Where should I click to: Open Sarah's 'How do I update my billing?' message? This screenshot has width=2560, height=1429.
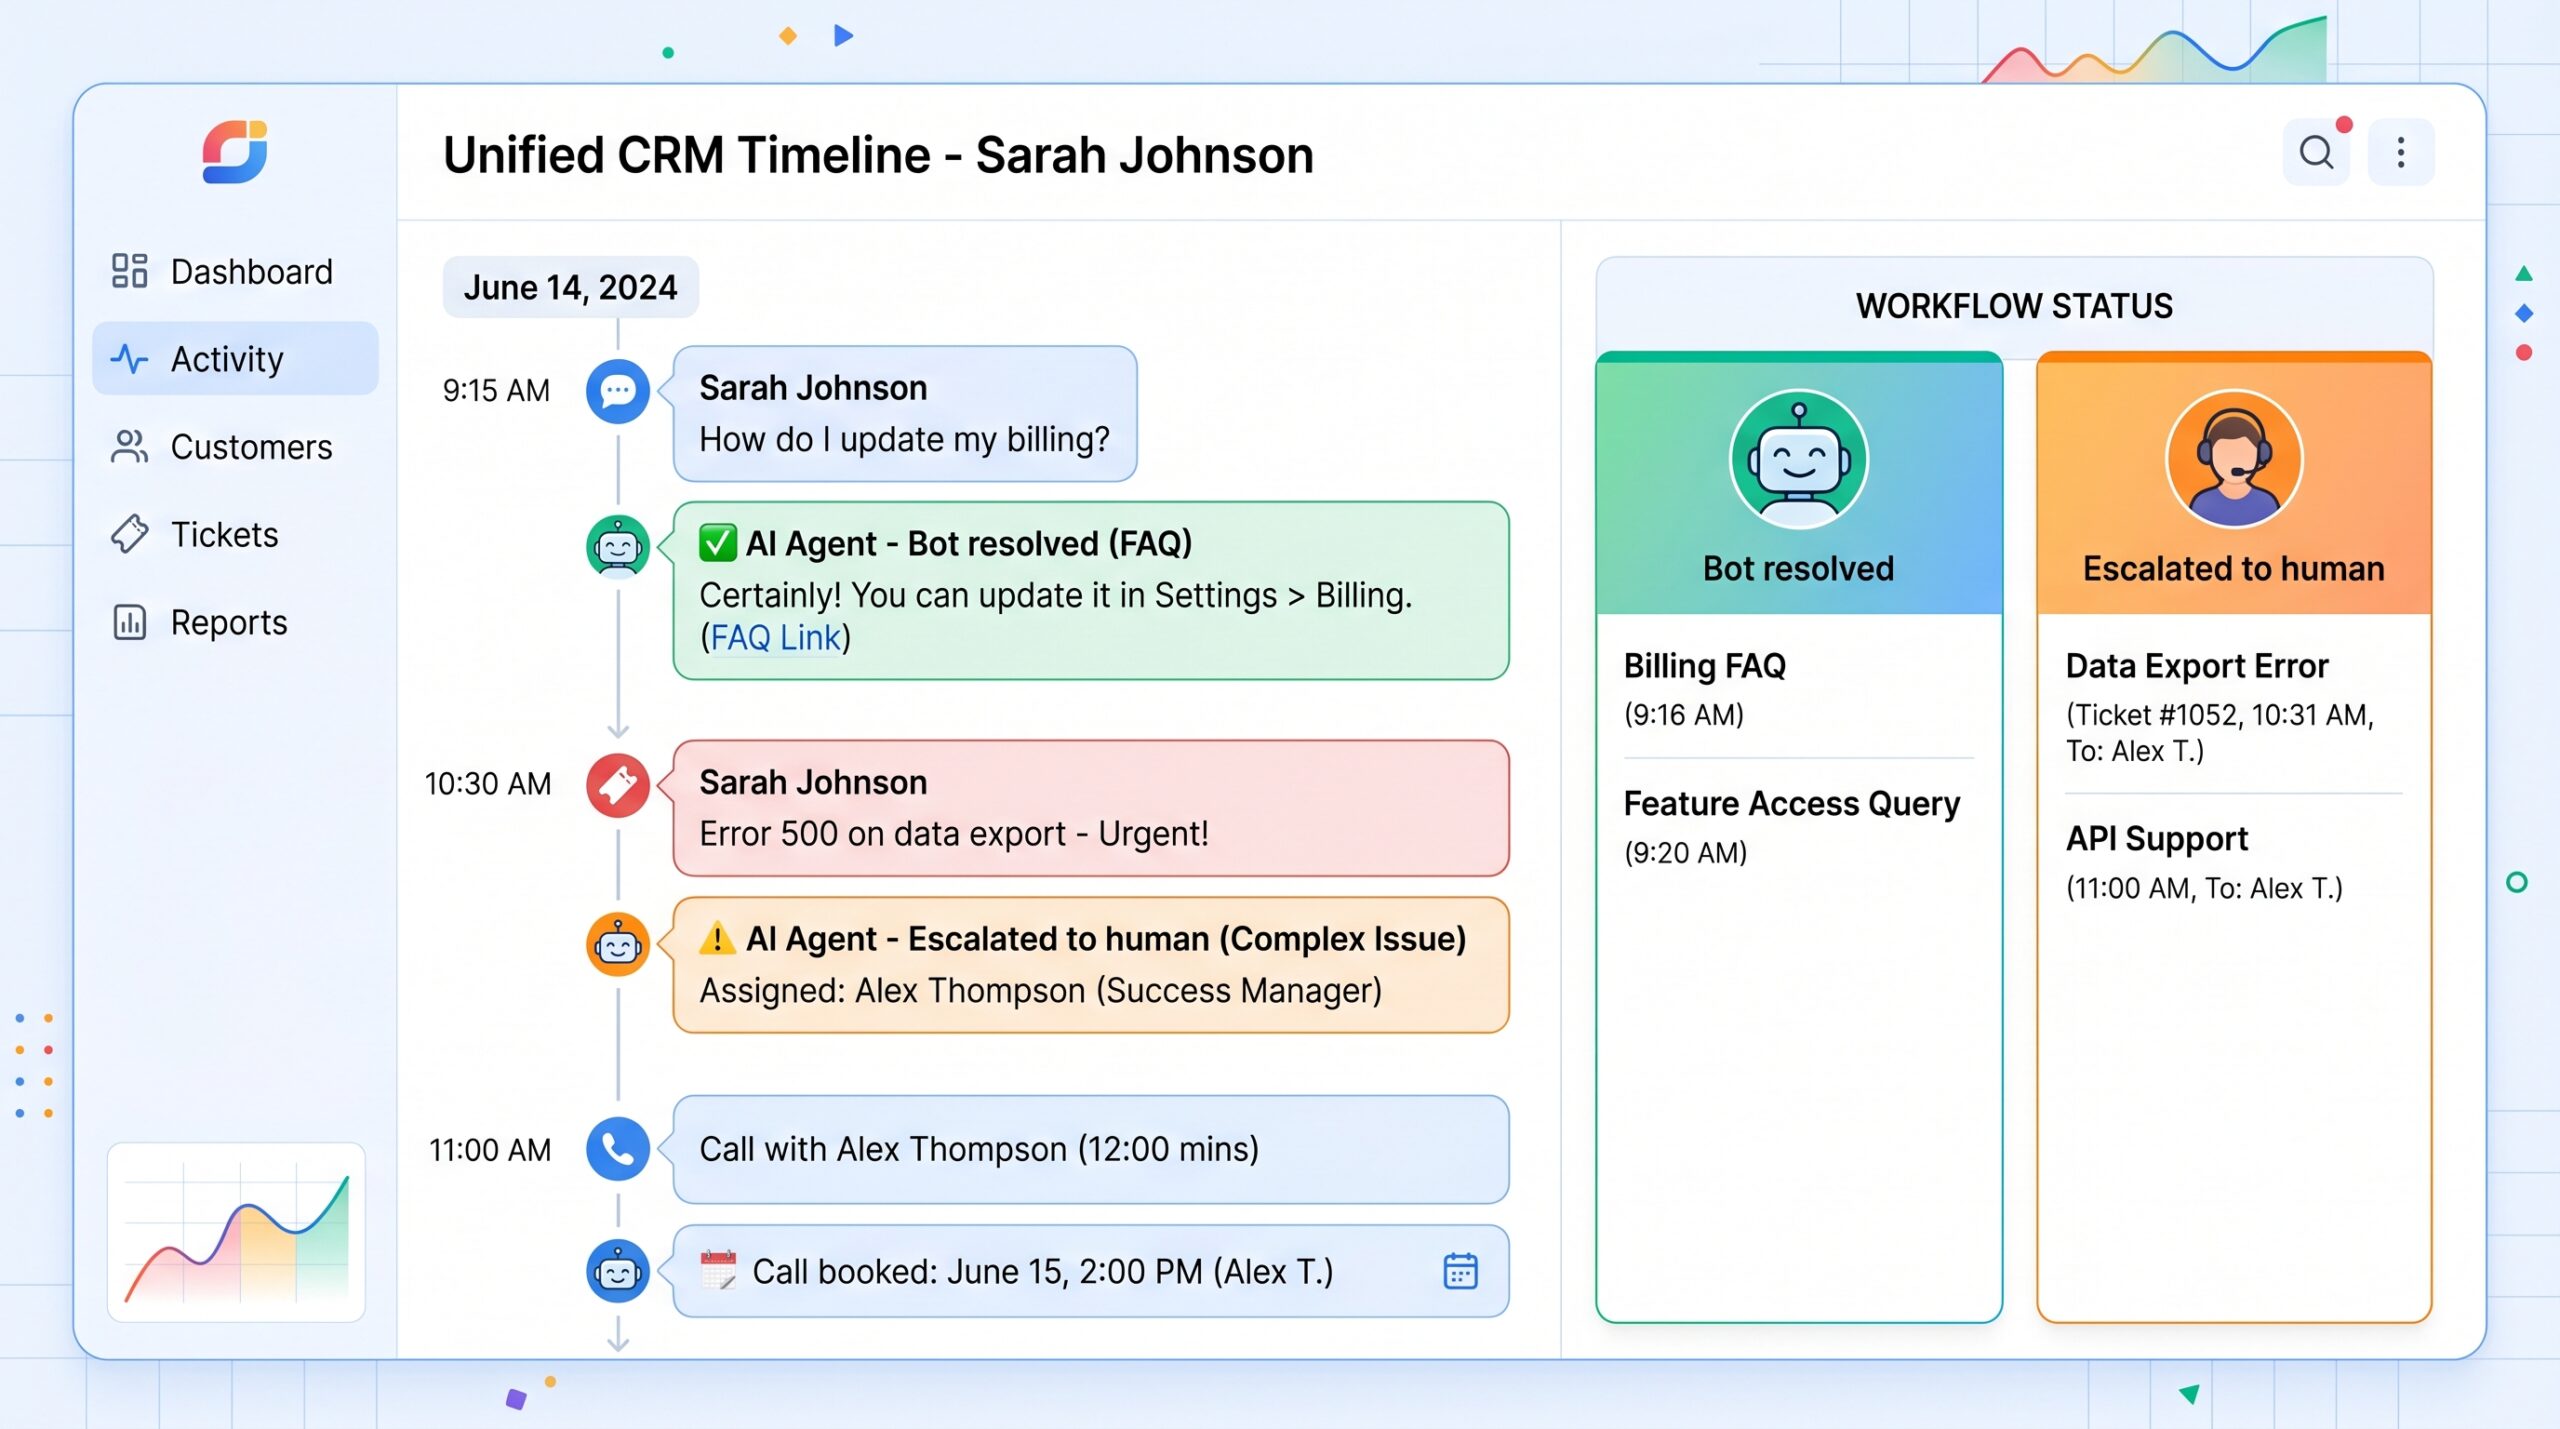pos(904,414)
